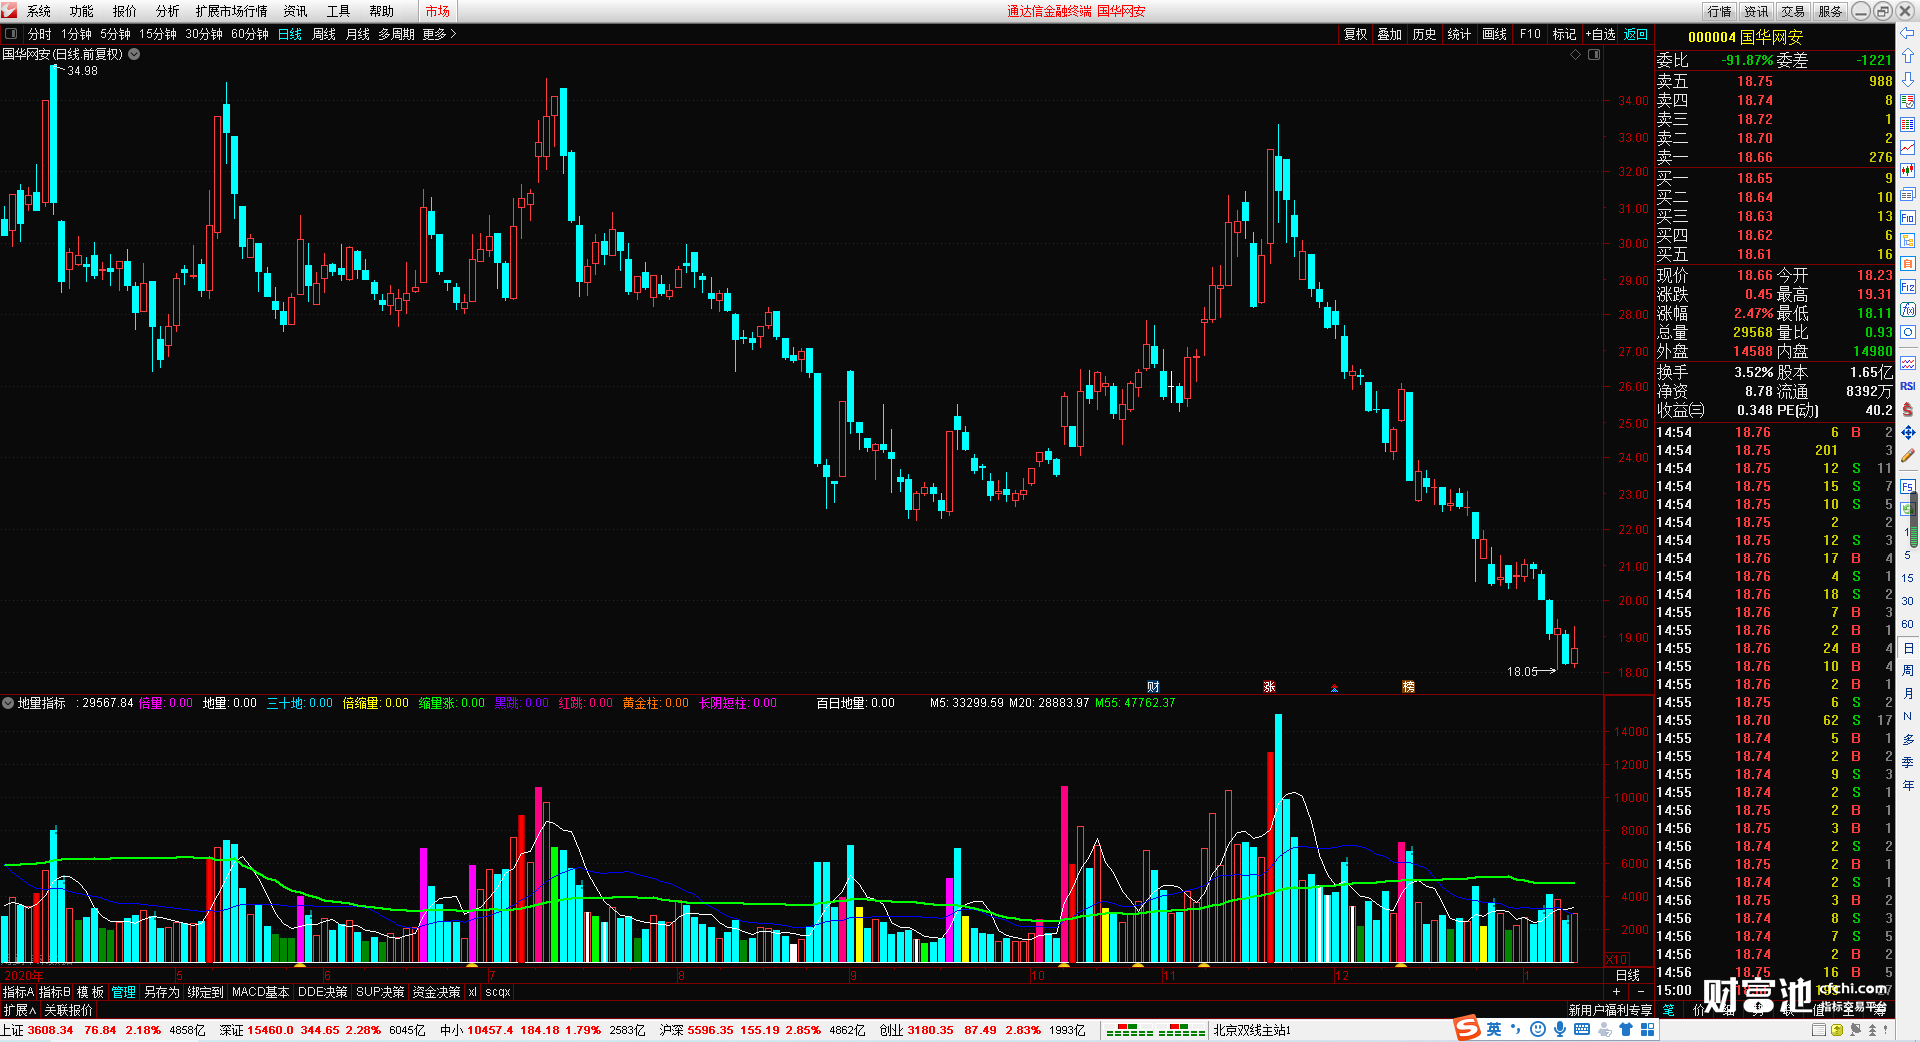Click the Sogou microphone voice input icon
This screenshot has height=1042, width=1920.
tap(1559, 1029)
